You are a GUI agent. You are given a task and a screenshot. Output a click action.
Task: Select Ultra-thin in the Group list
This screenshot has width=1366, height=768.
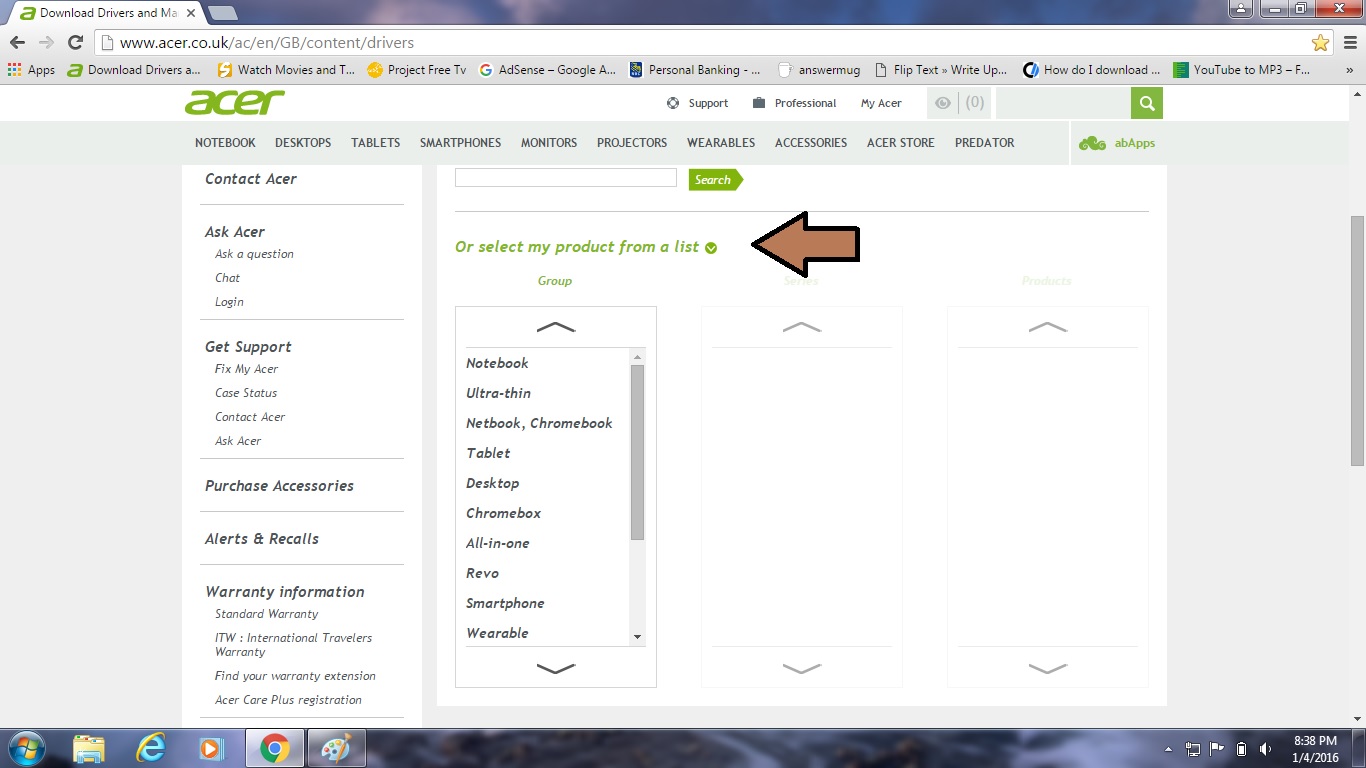pos(498,393)
